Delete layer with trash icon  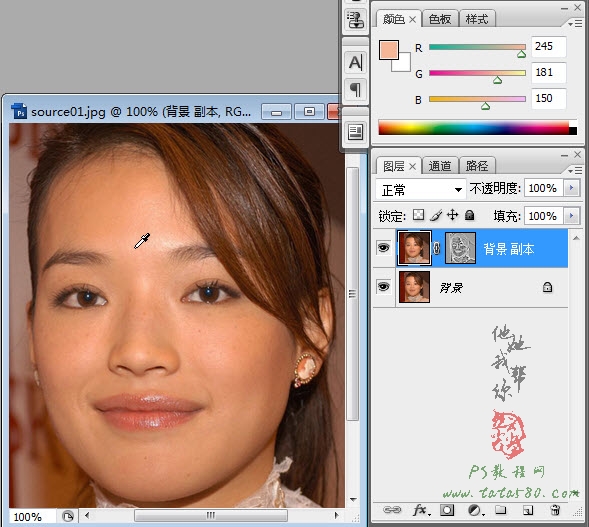click(555, 510)
